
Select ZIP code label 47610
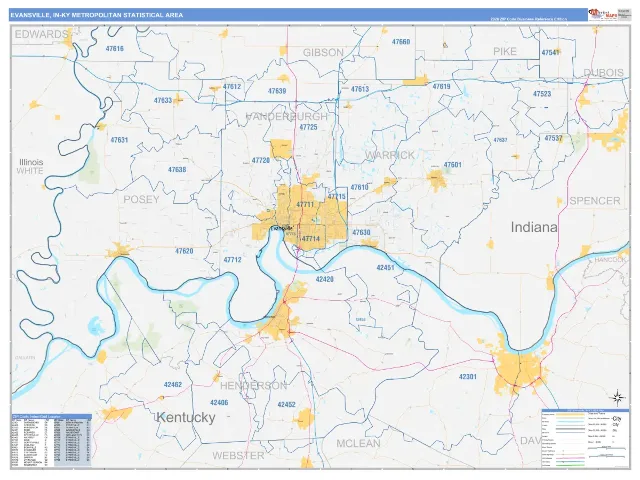coord(359,188)
